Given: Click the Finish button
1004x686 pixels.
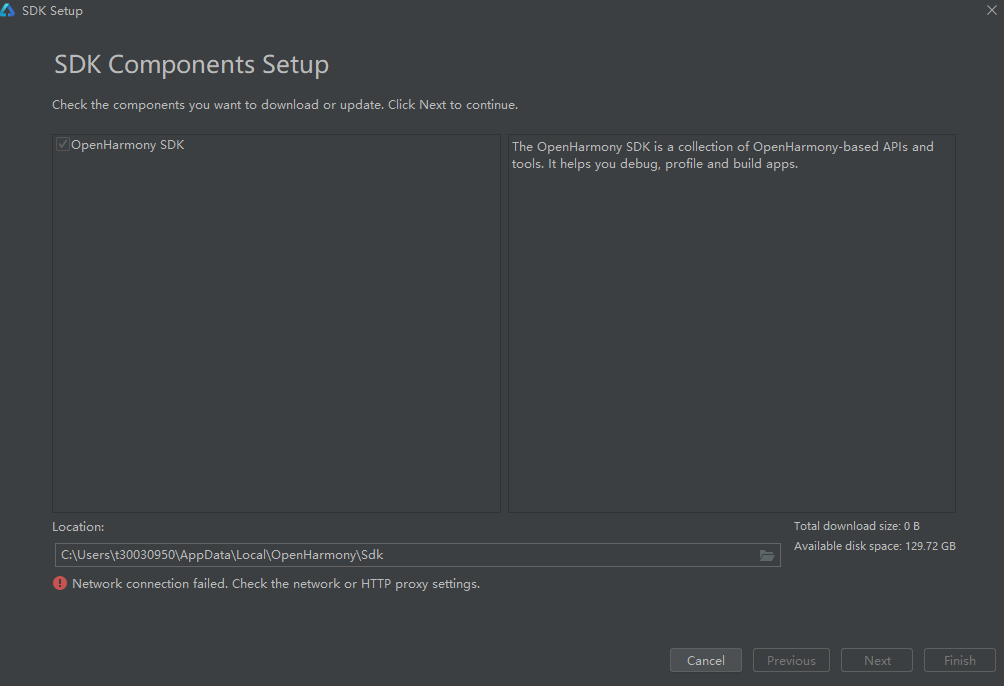Looking at the screenshot, I should click(959, 660).
